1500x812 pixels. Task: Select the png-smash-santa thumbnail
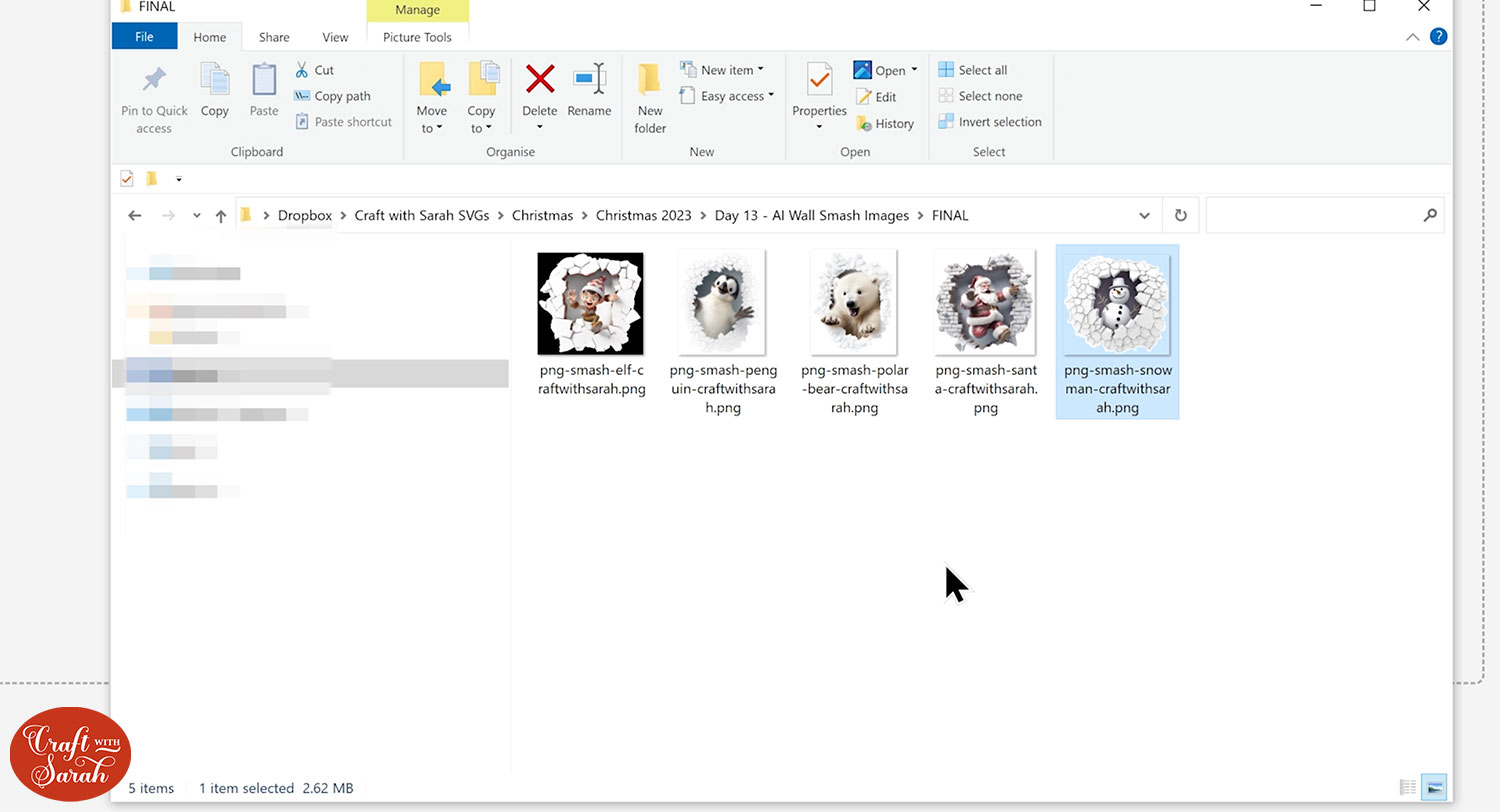[x=986, y=303]
